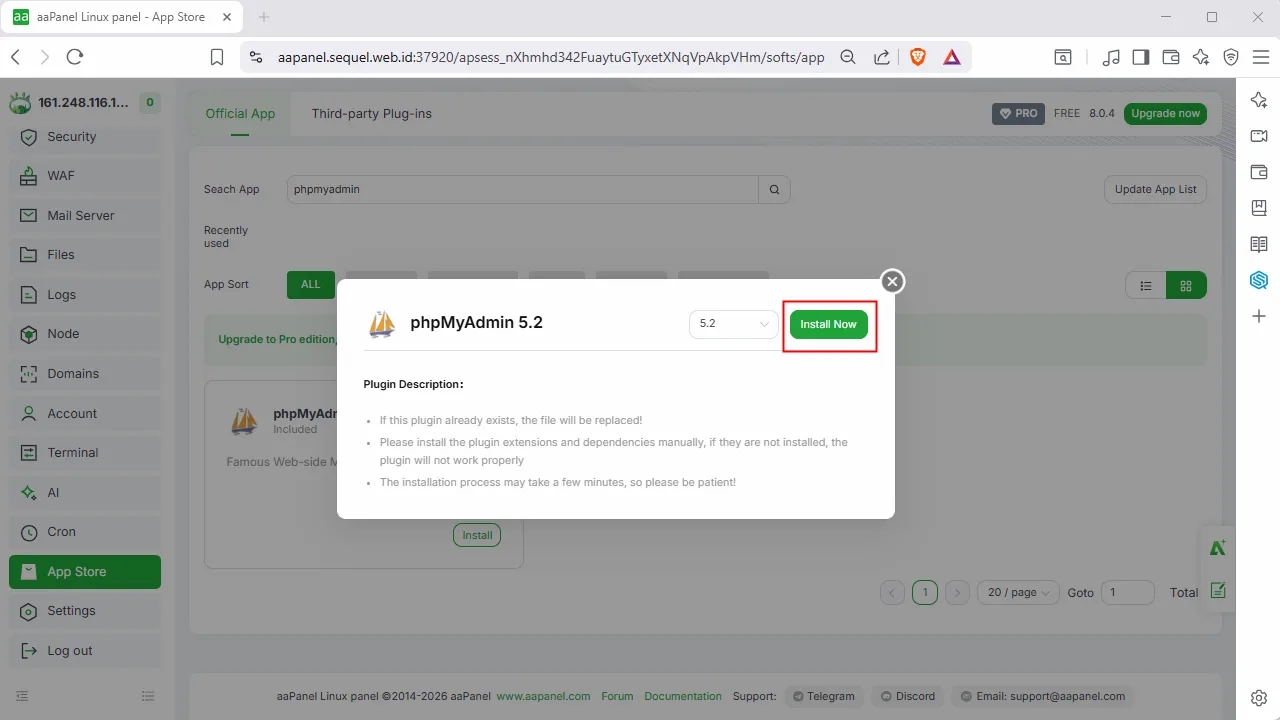The height and width of the screenshot is (720, 1280).
Task: Click the PRO badge
Action: coord(1018,114)
